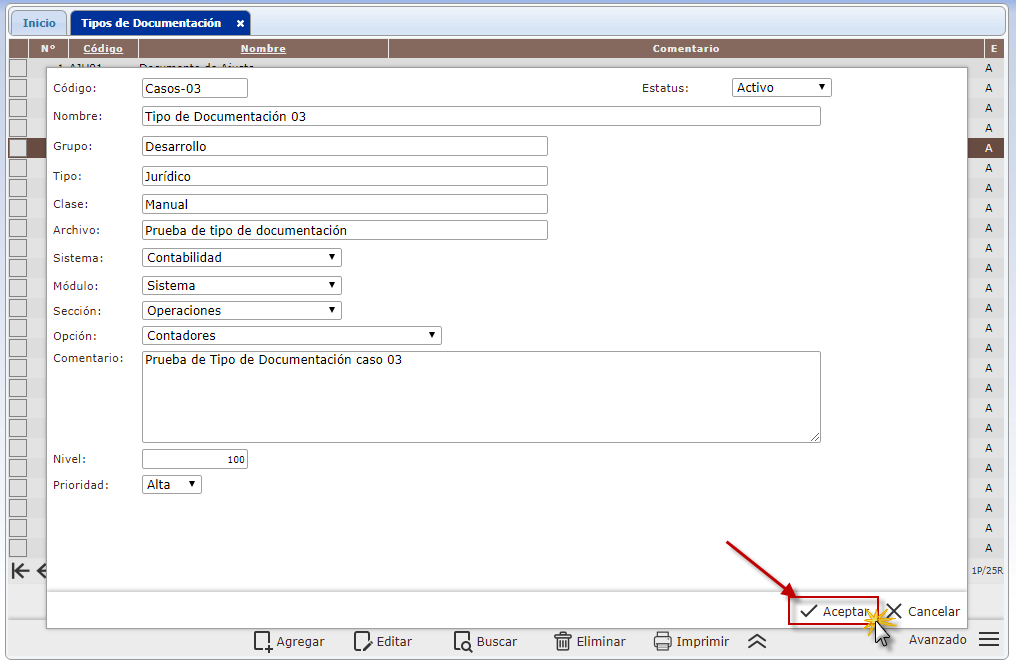The width and height of the screenshot is (1016, 668).
Task: Close the Tipos de Documentación tab
Action: (240, 23)
